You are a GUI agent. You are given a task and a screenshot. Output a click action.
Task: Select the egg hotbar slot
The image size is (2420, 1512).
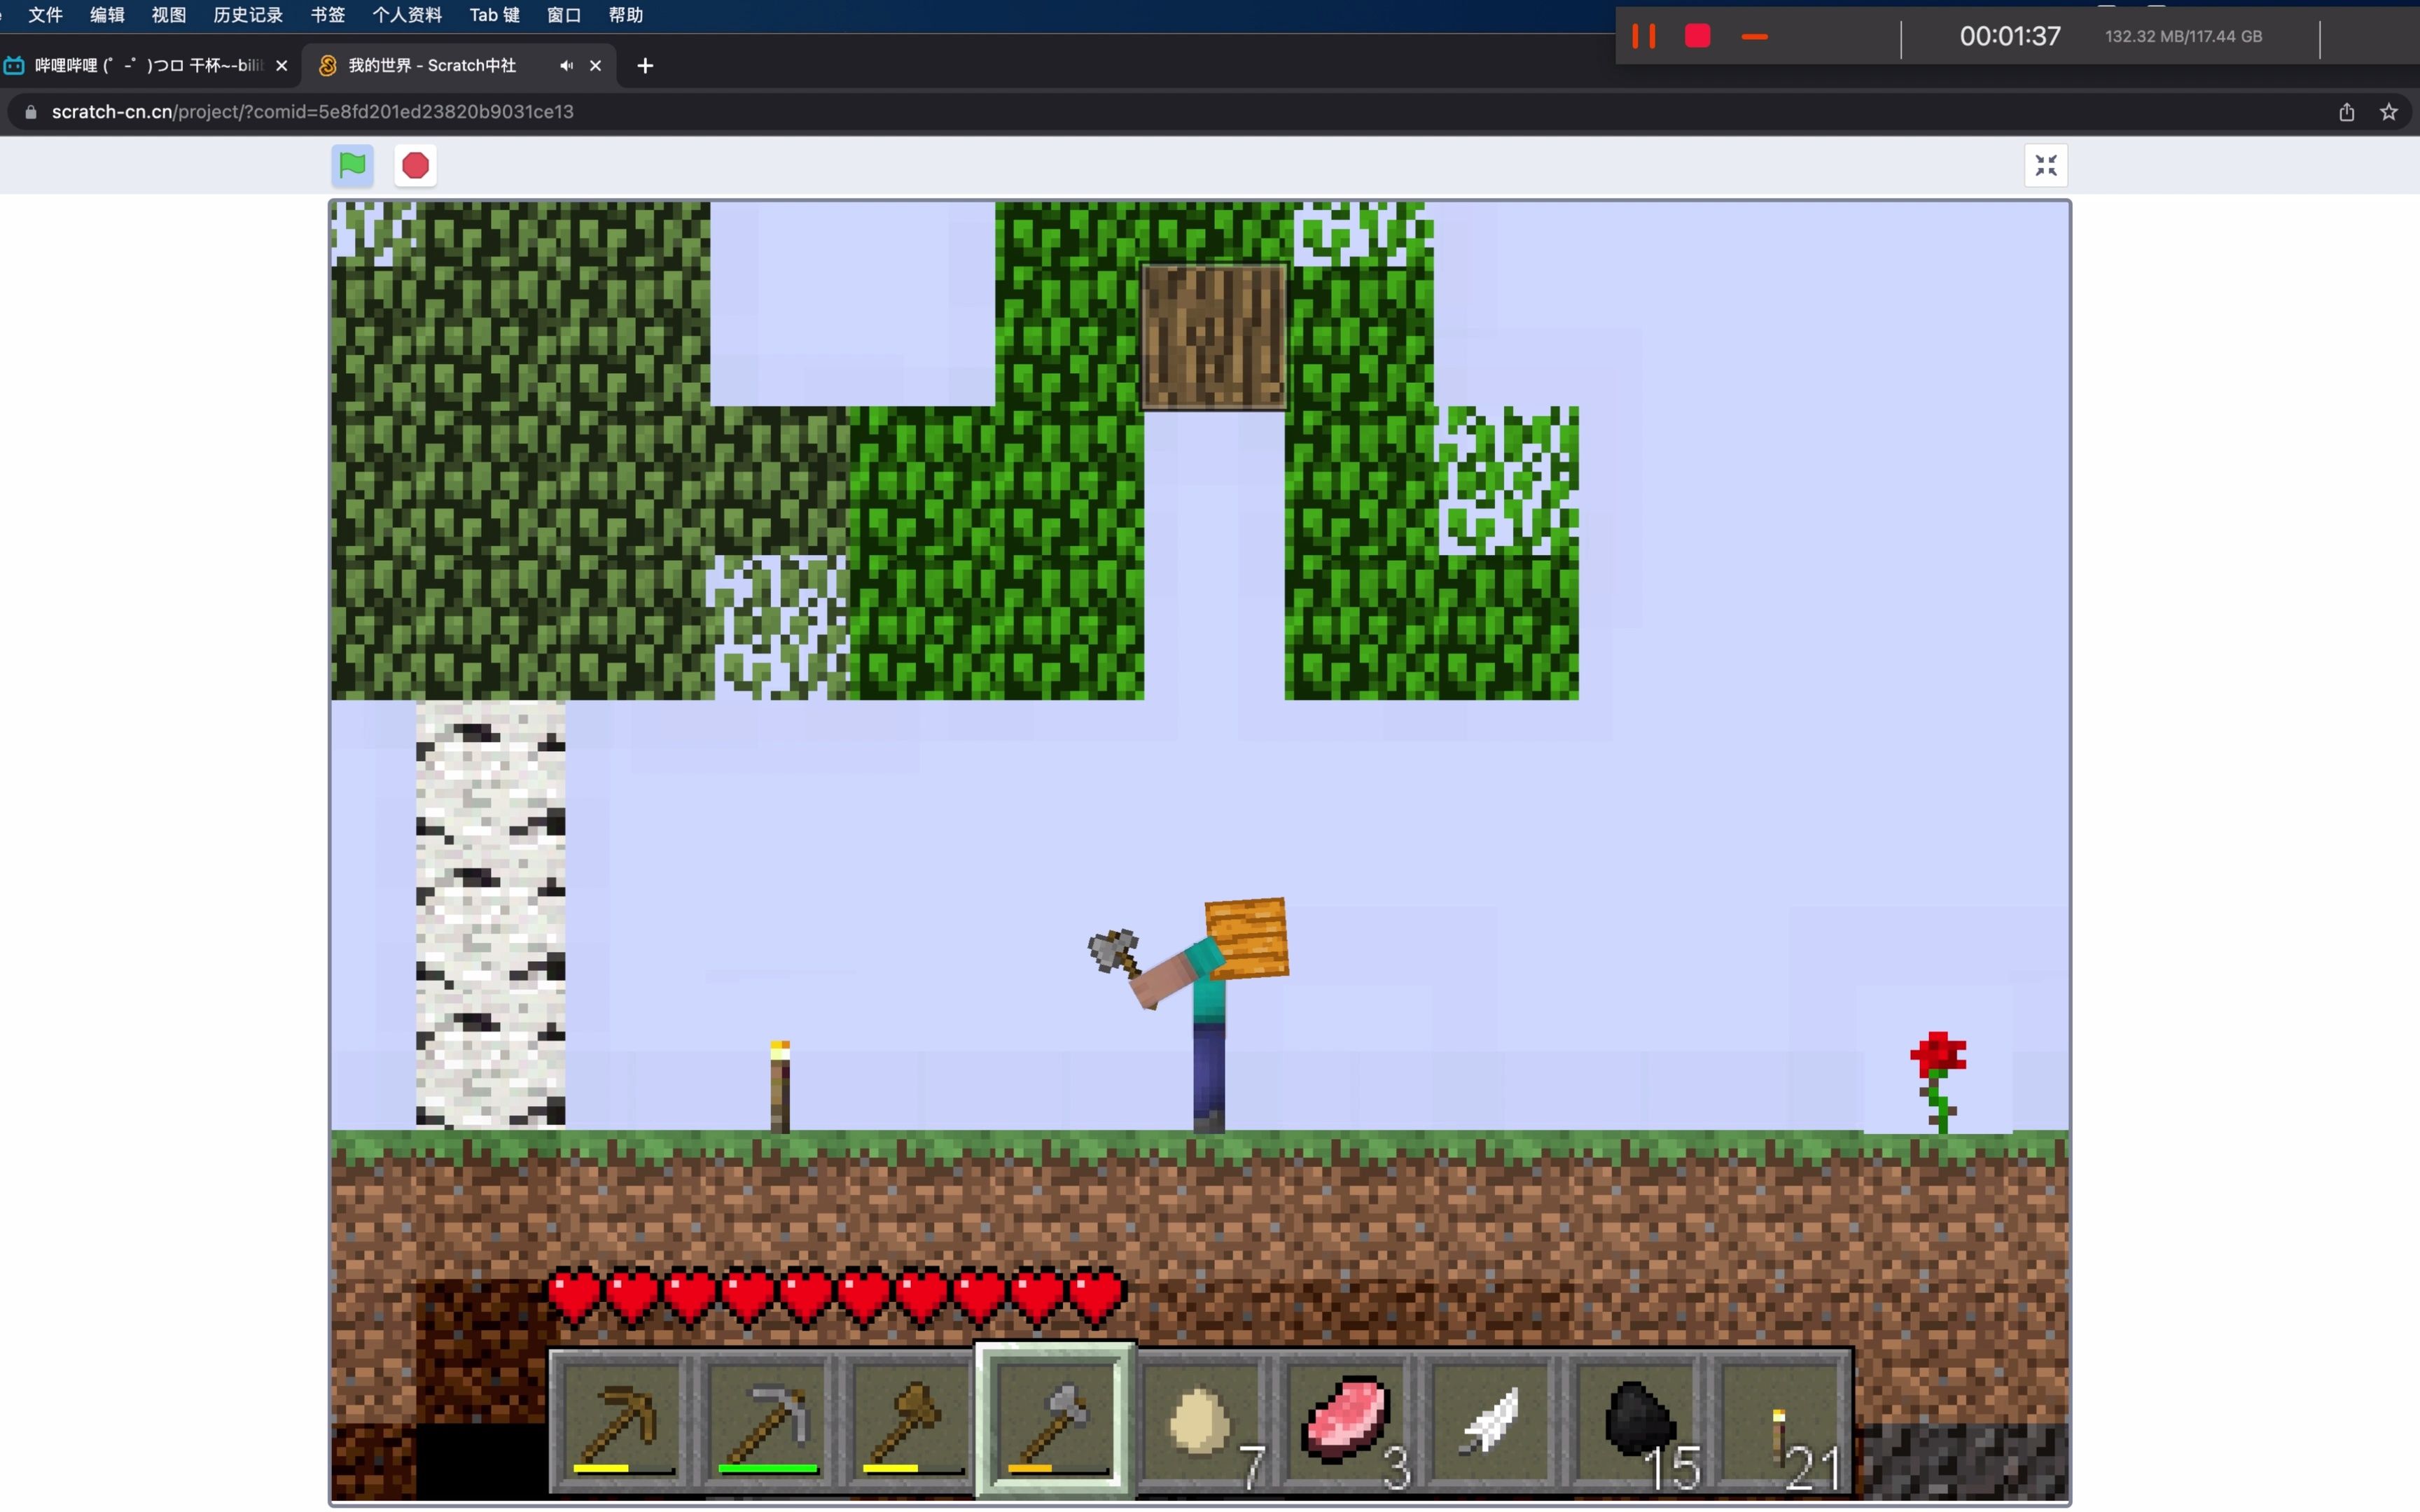1202,1420
